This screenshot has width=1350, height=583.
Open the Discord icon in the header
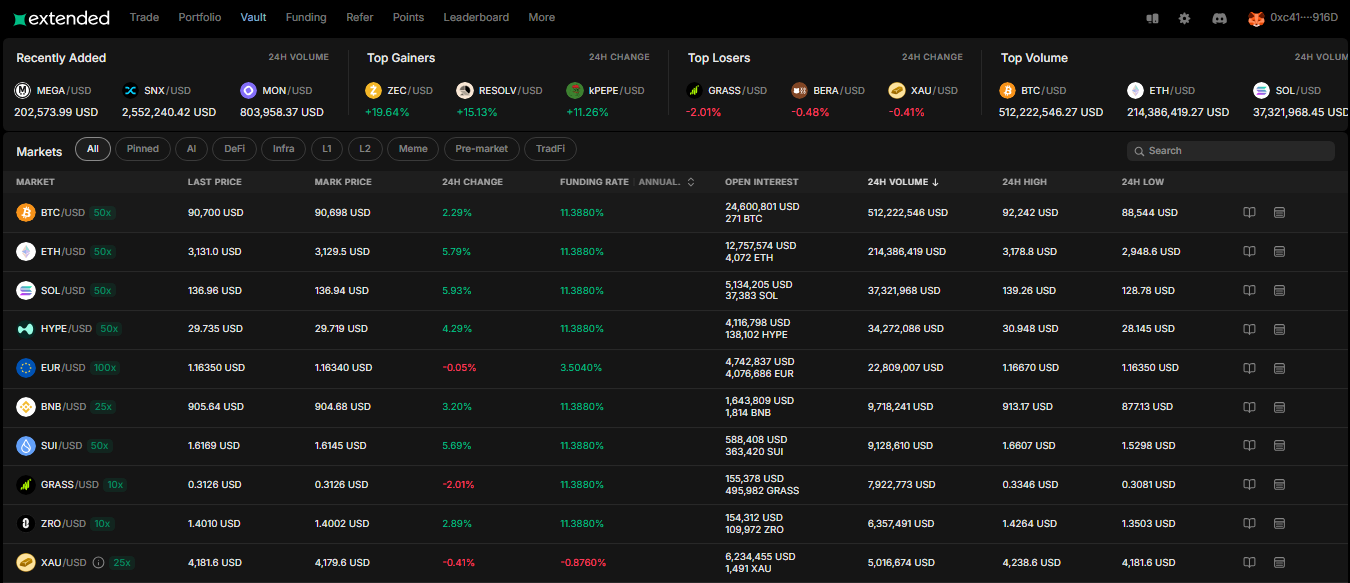(1219, 17)
